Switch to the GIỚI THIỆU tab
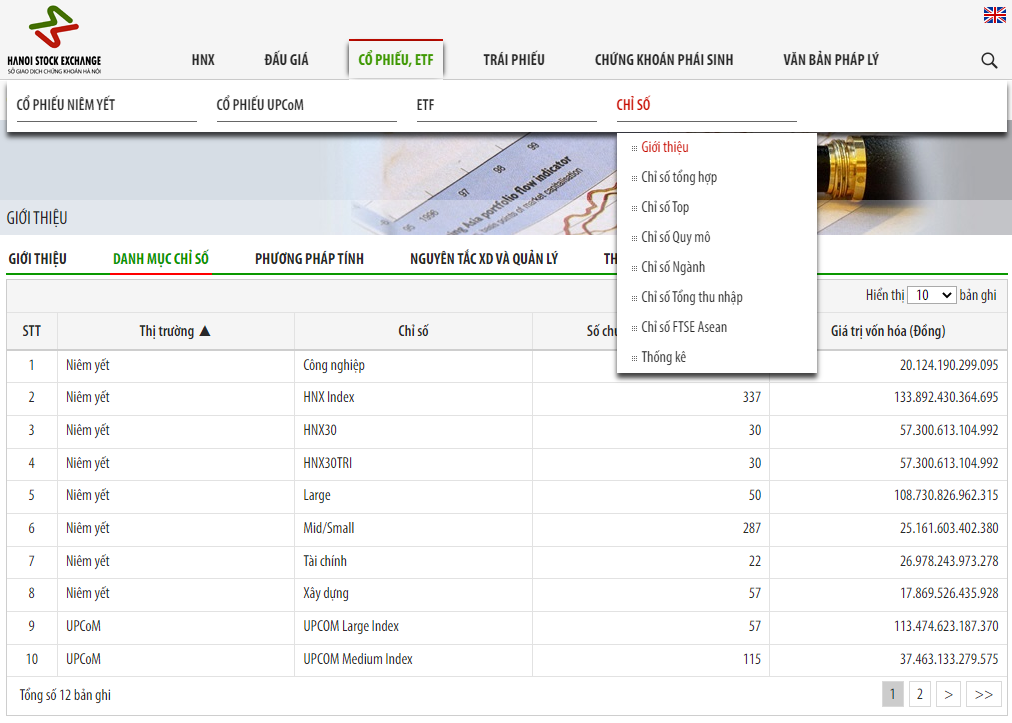The image size is (1012, 723). [37, 259]
